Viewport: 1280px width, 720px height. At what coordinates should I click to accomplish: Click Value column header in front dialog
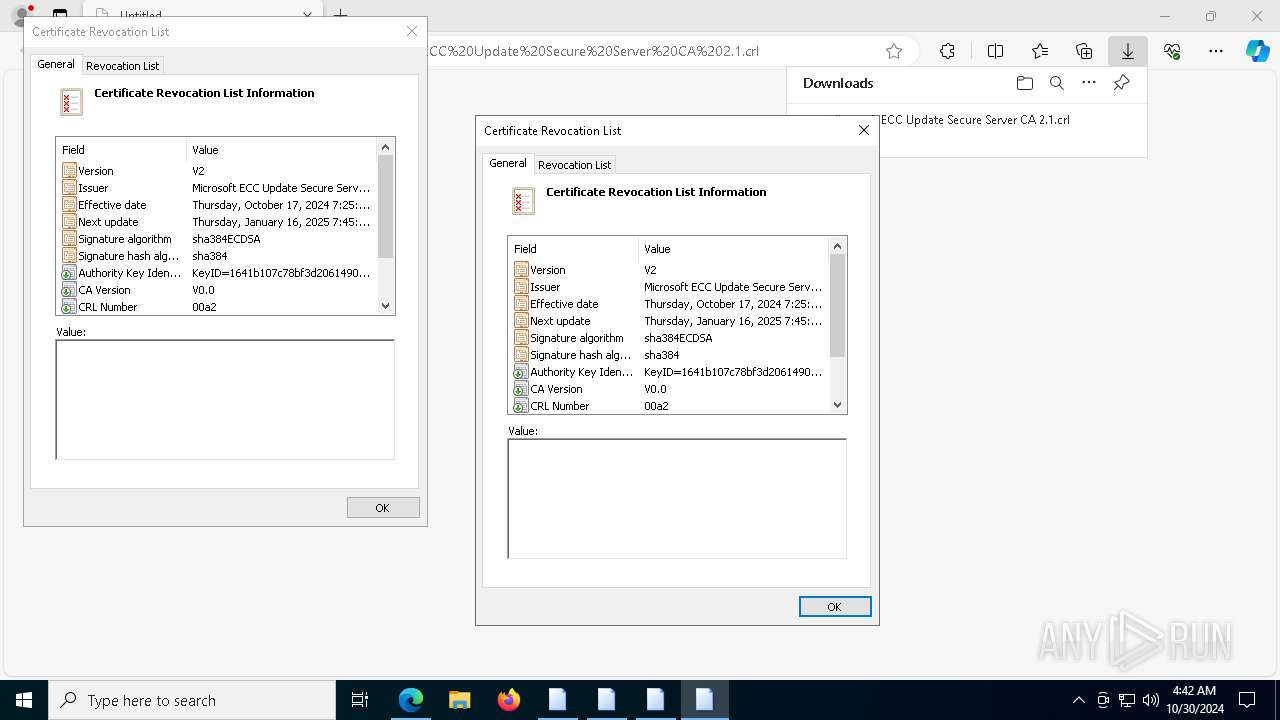733,249
